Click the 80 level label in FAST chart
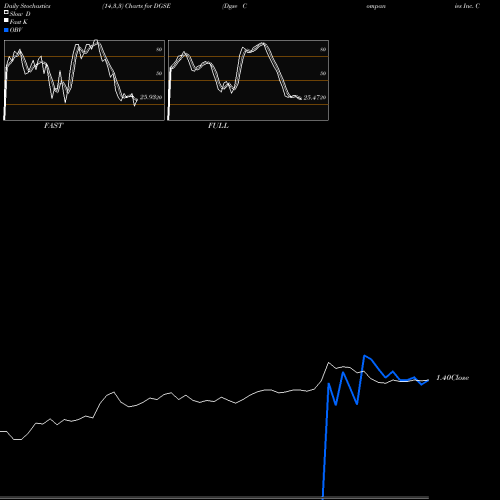500x500 pixels. (x=159, y=49)
